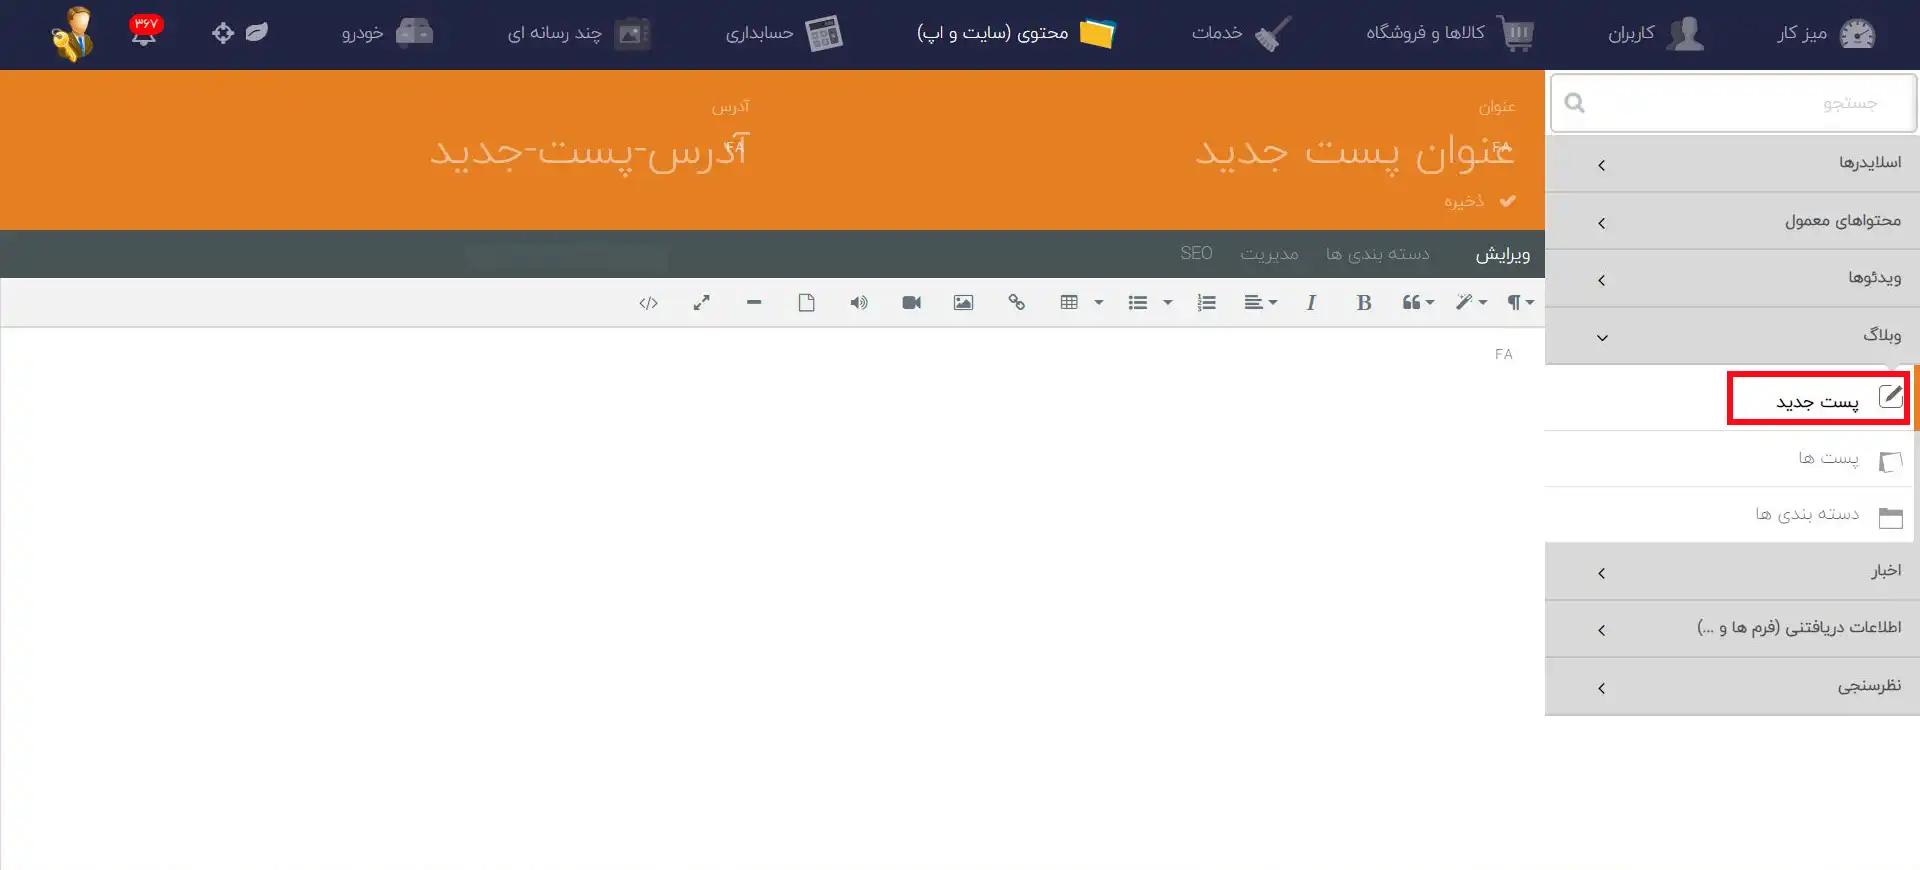Insert an image via the picture icon

pyautogui.click(x=963, y=303)
